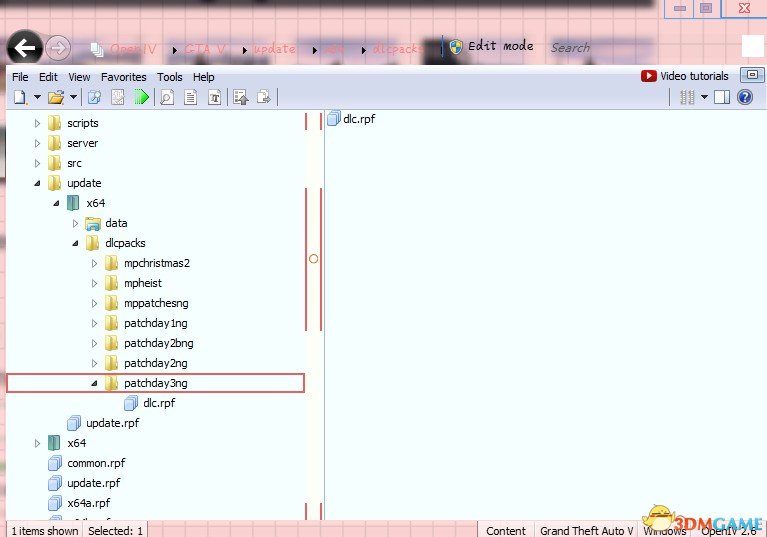The image size is (767, 537).
Task: Select the patchday3ng folder
Action: [156, 383]
